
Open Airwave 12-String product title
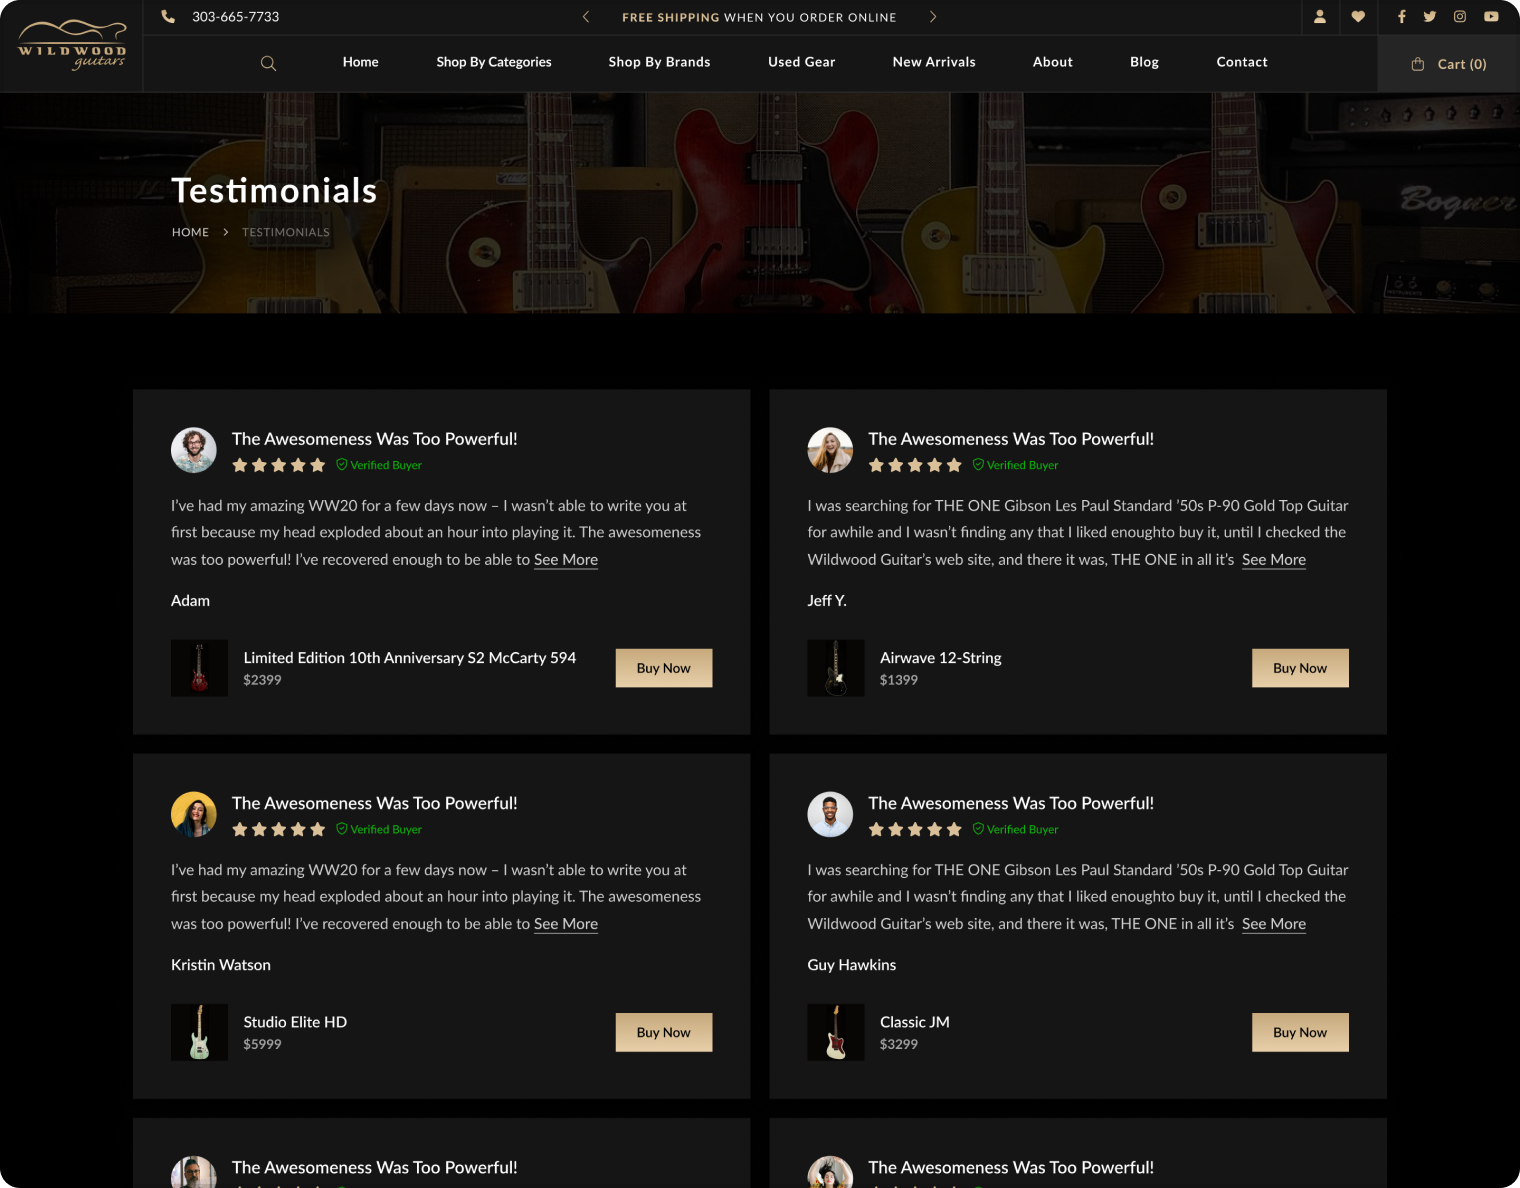[941, 658]
